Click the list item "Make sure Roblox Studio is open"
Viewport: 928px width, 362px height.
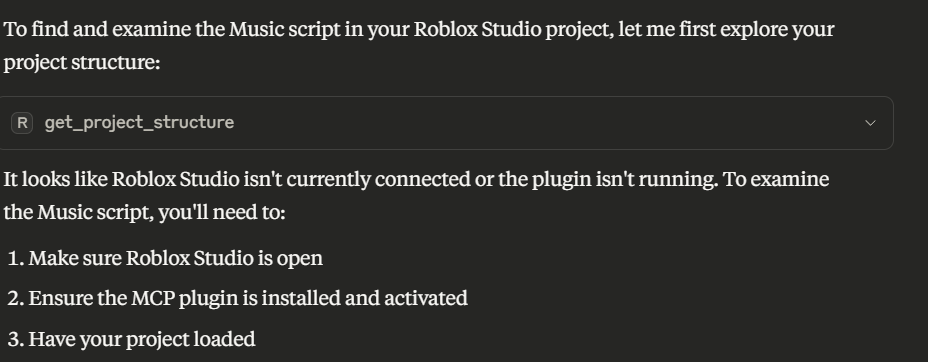pyautogui.click(x=176, y=258)
